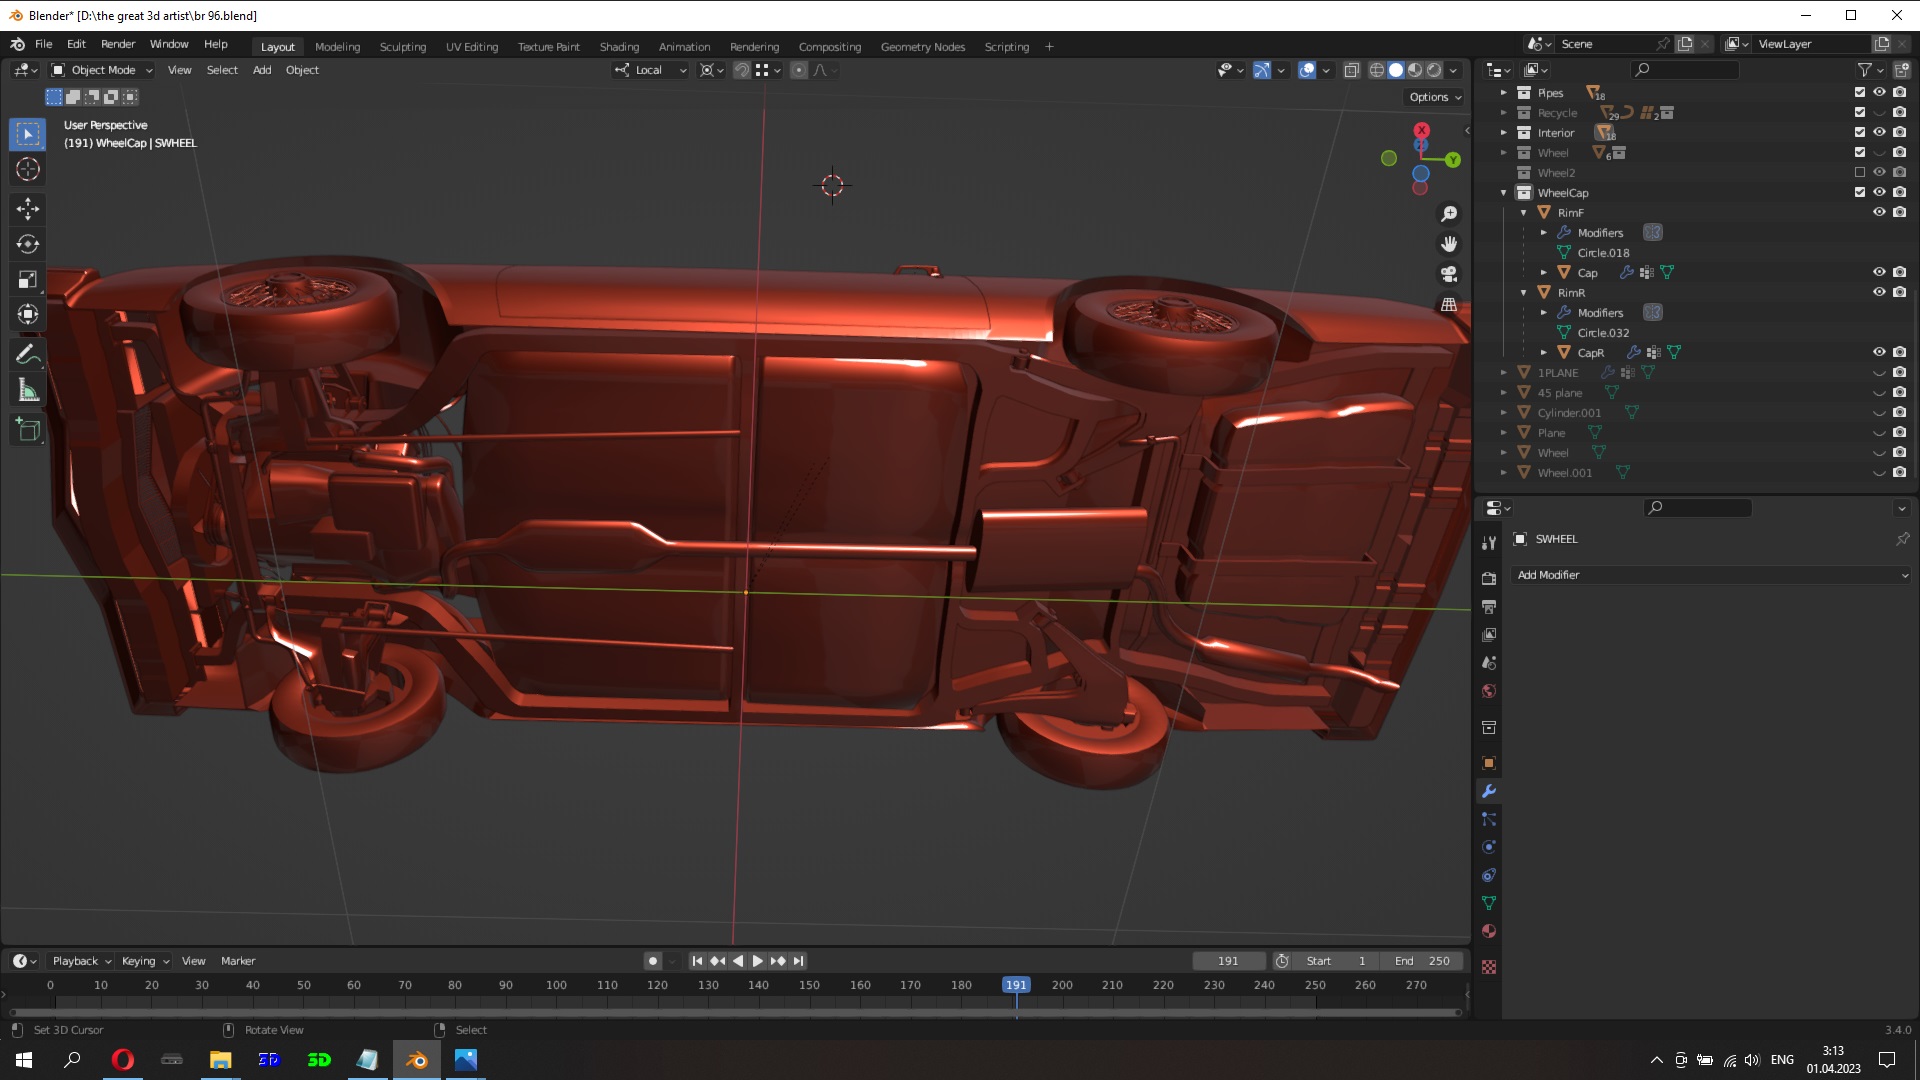The image size is (1920, 1080).
Task: Pick the Annotate tool
Action: click(28, 355)
